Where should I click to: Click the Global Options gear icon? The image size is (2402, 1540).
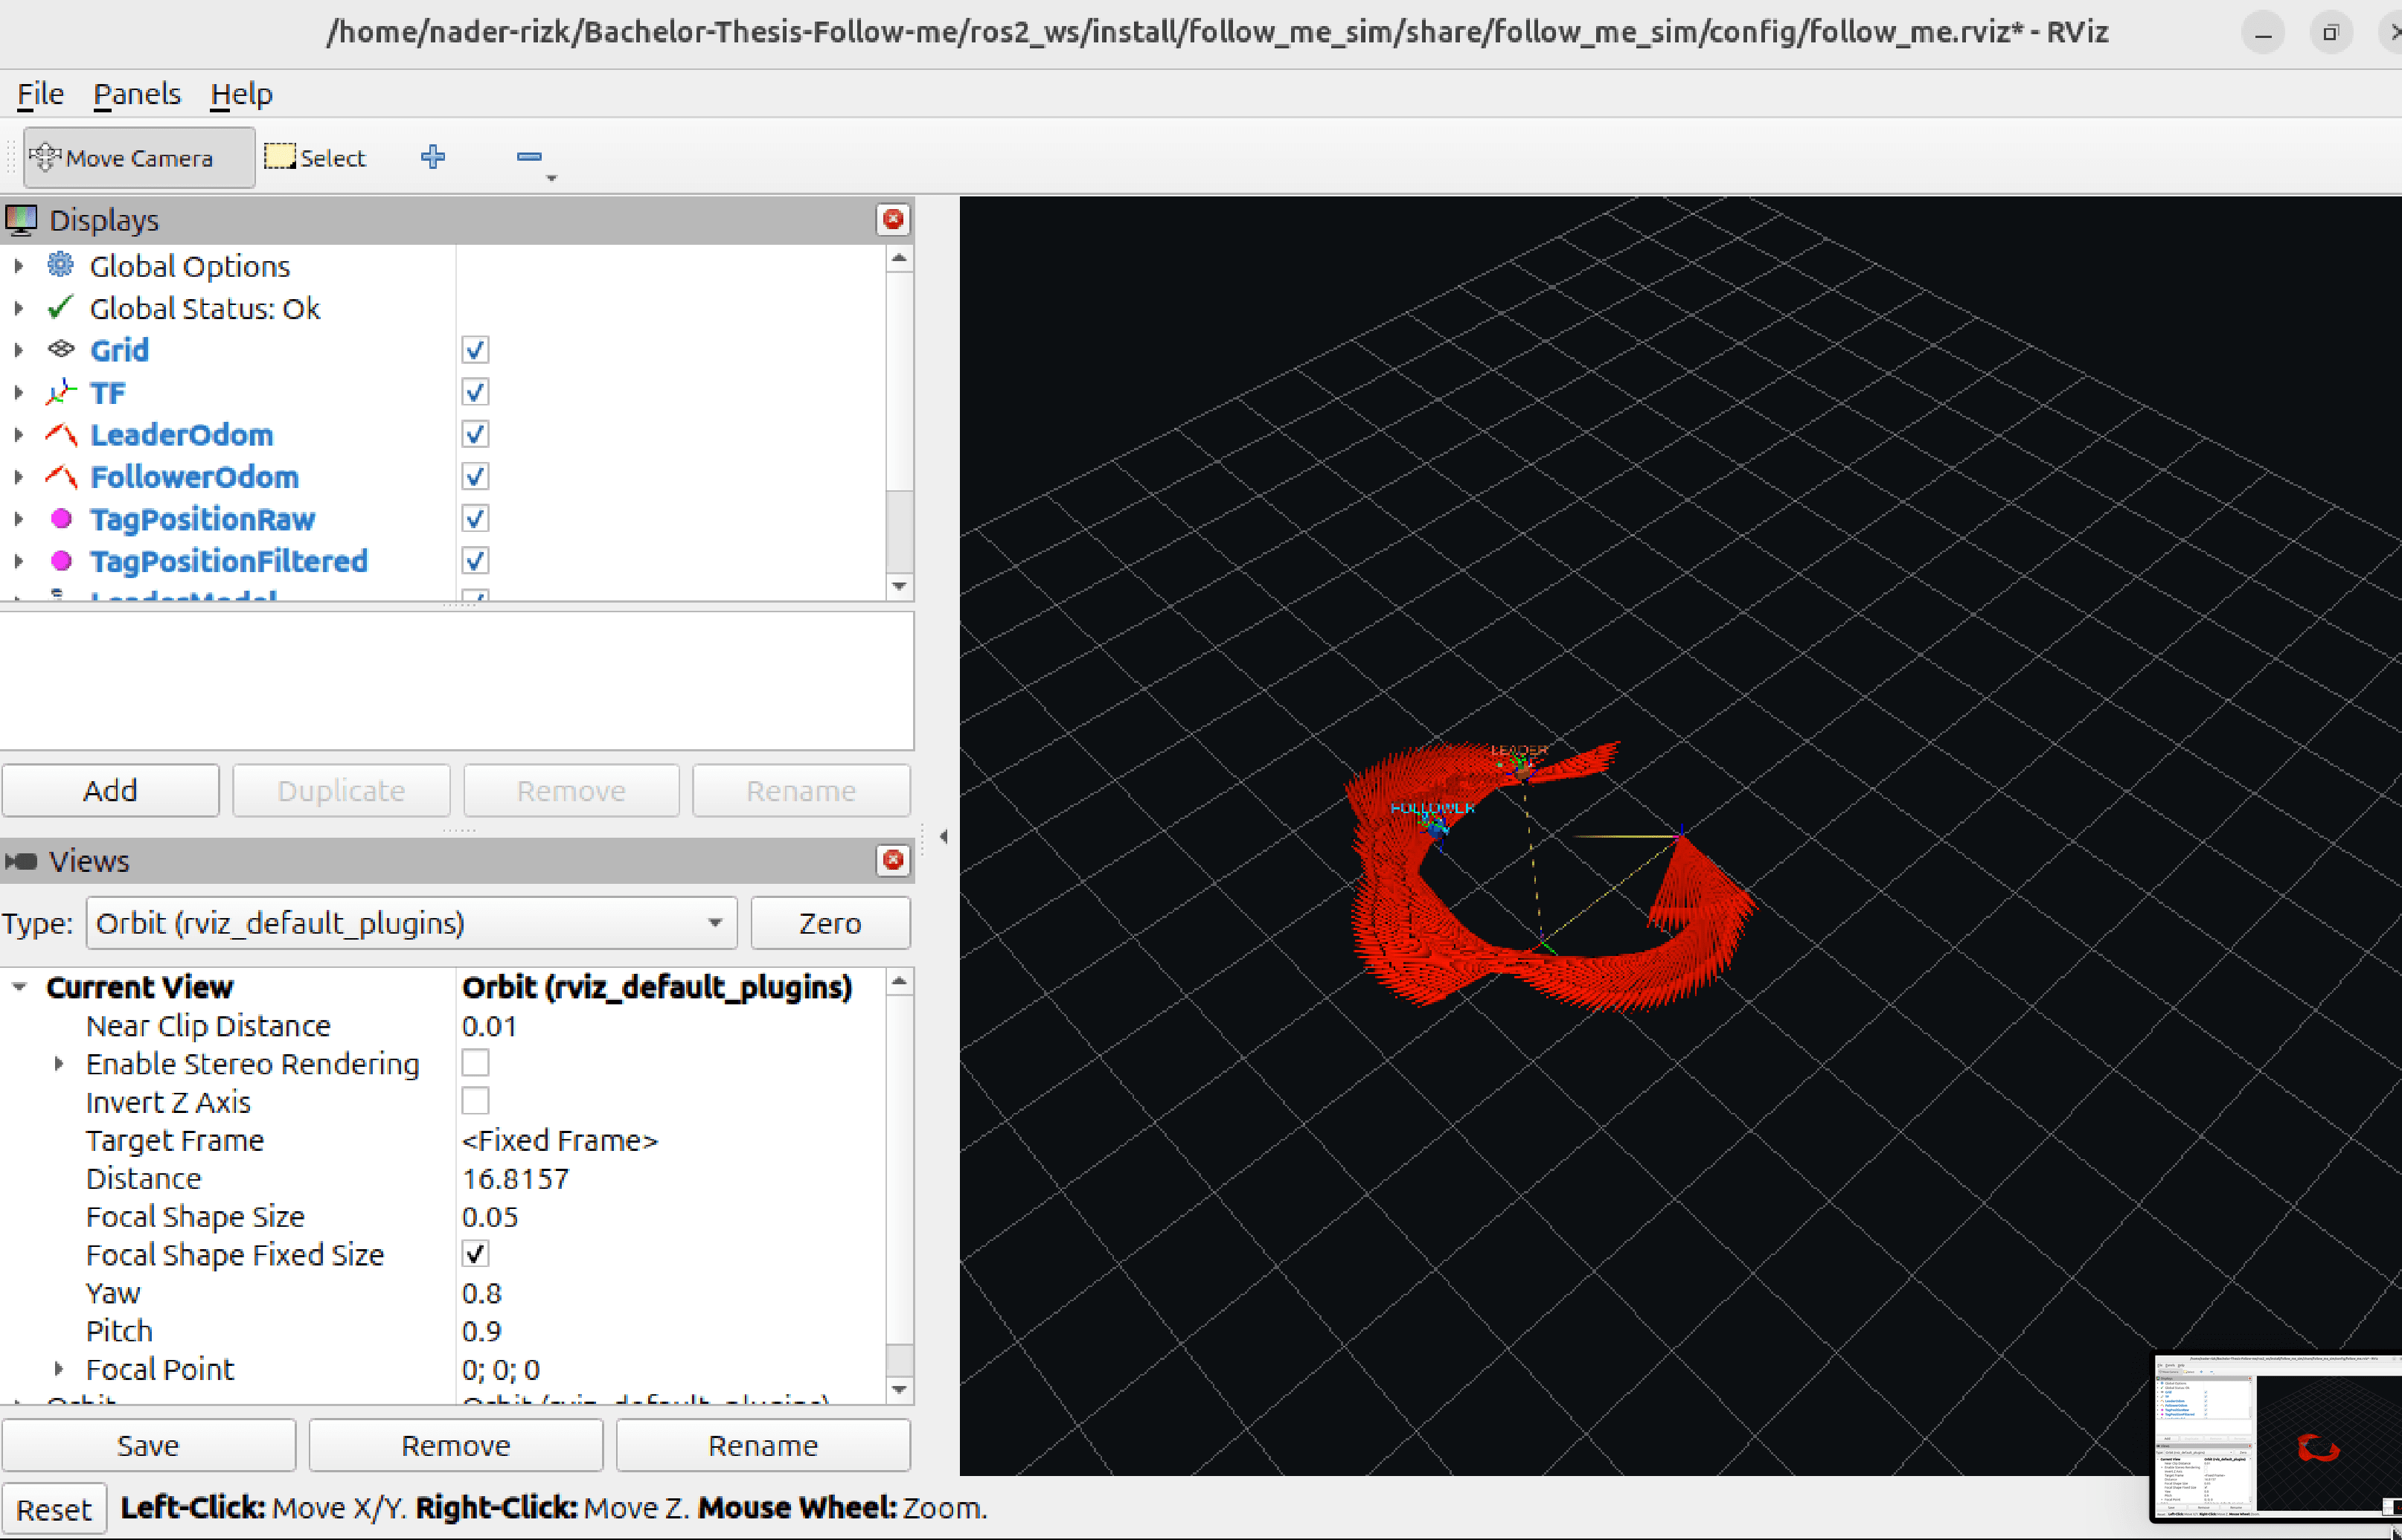click(x=61, y=265)
